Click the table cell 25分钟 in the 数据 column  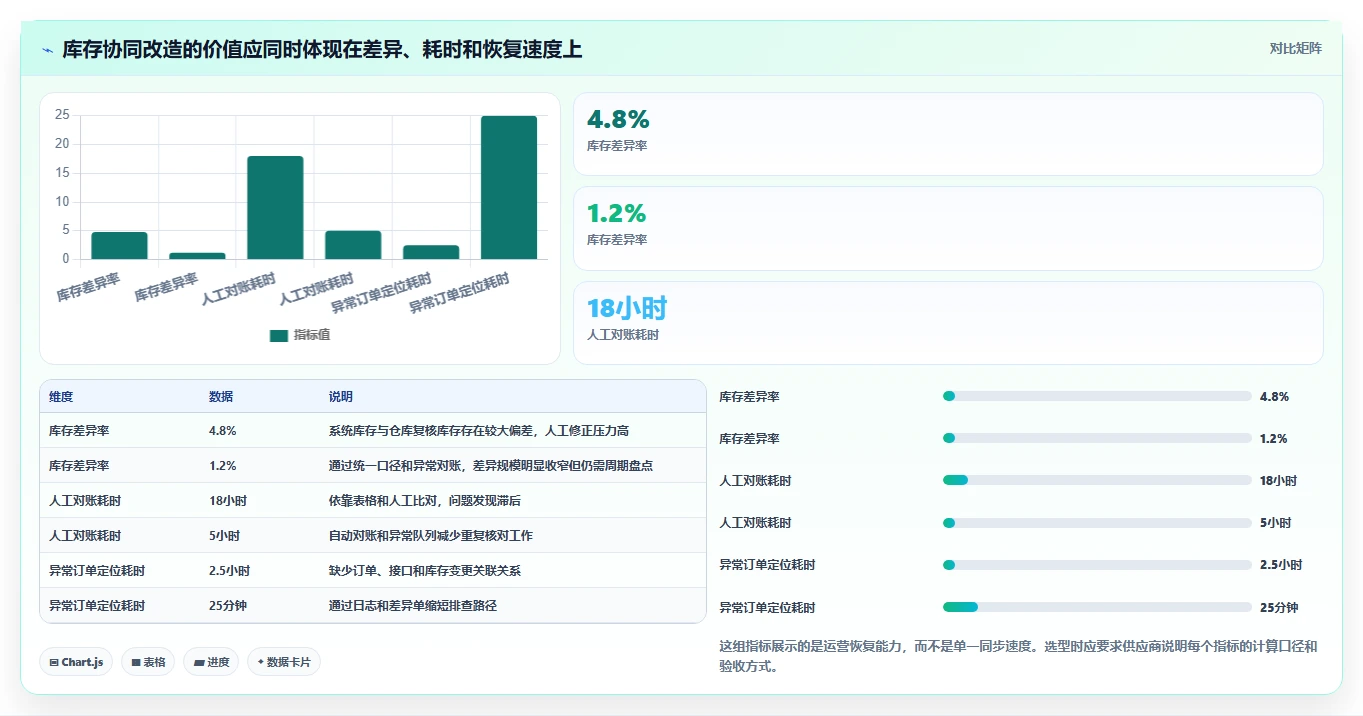228,606
